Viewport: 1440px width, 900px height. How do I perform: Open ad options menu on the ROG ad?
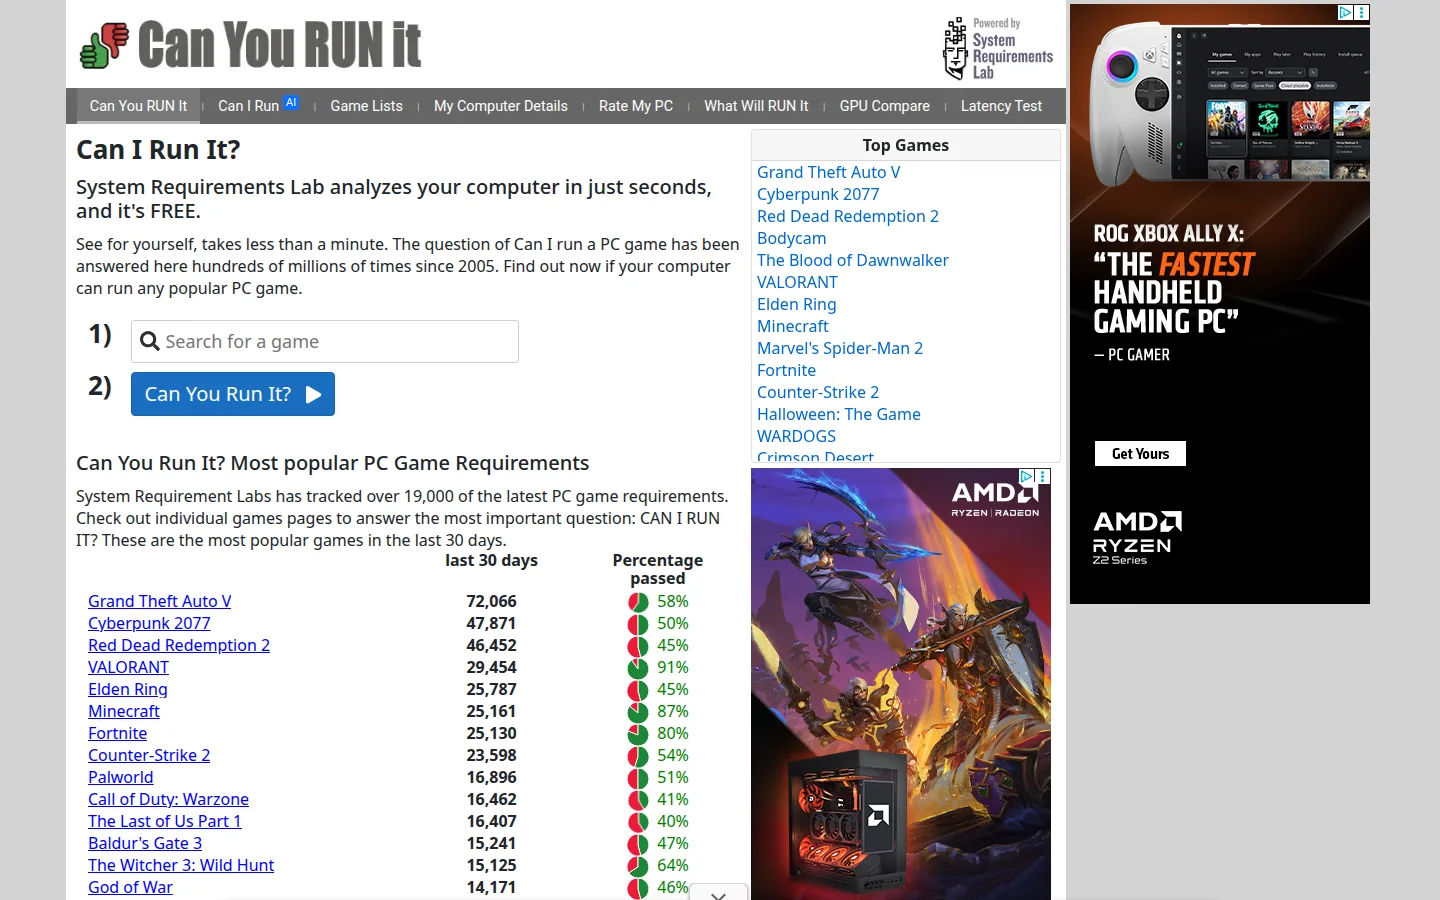tap(1362, 13)
